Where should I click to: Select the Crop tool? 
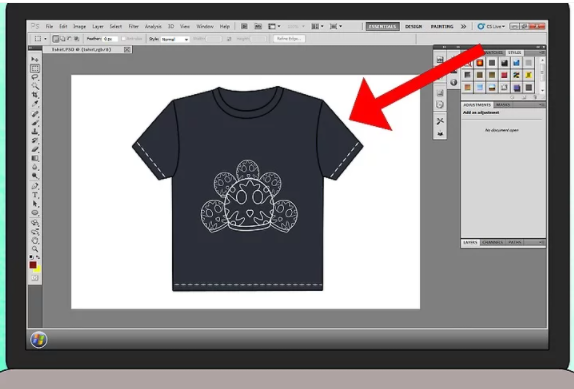[35, 95]
